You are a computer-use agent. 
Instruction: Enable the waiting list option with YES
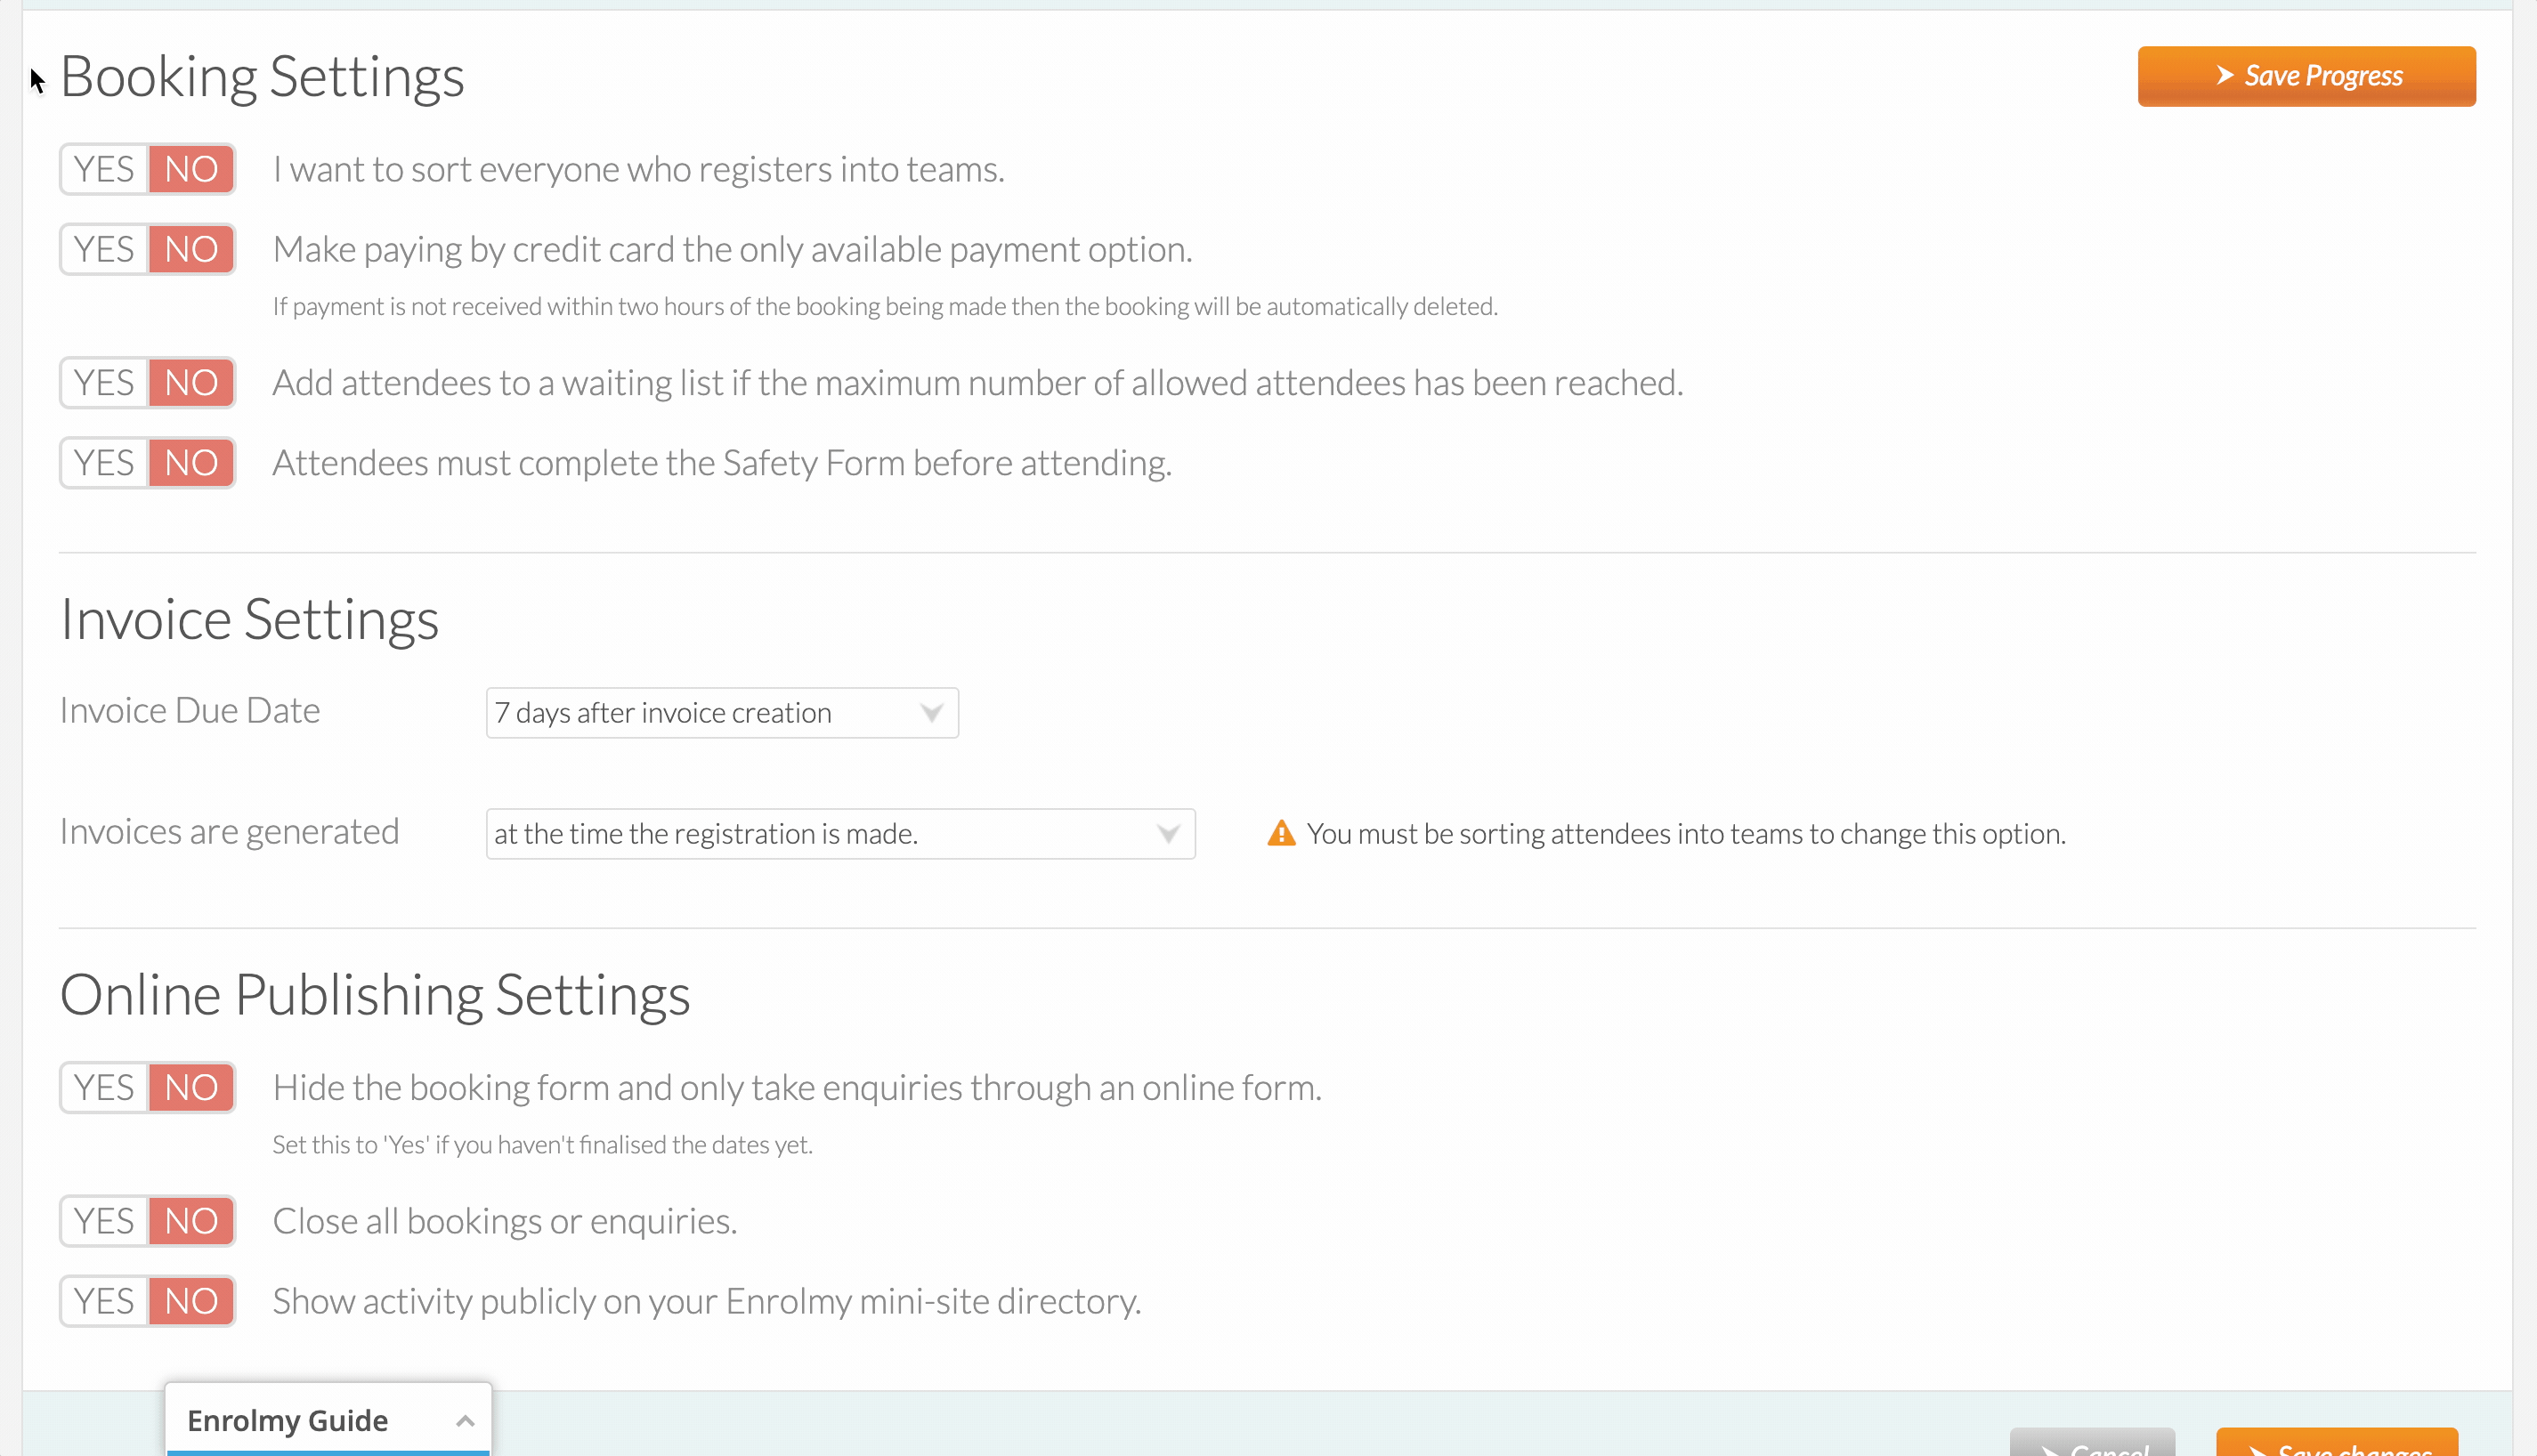click(x=104, y=383)
